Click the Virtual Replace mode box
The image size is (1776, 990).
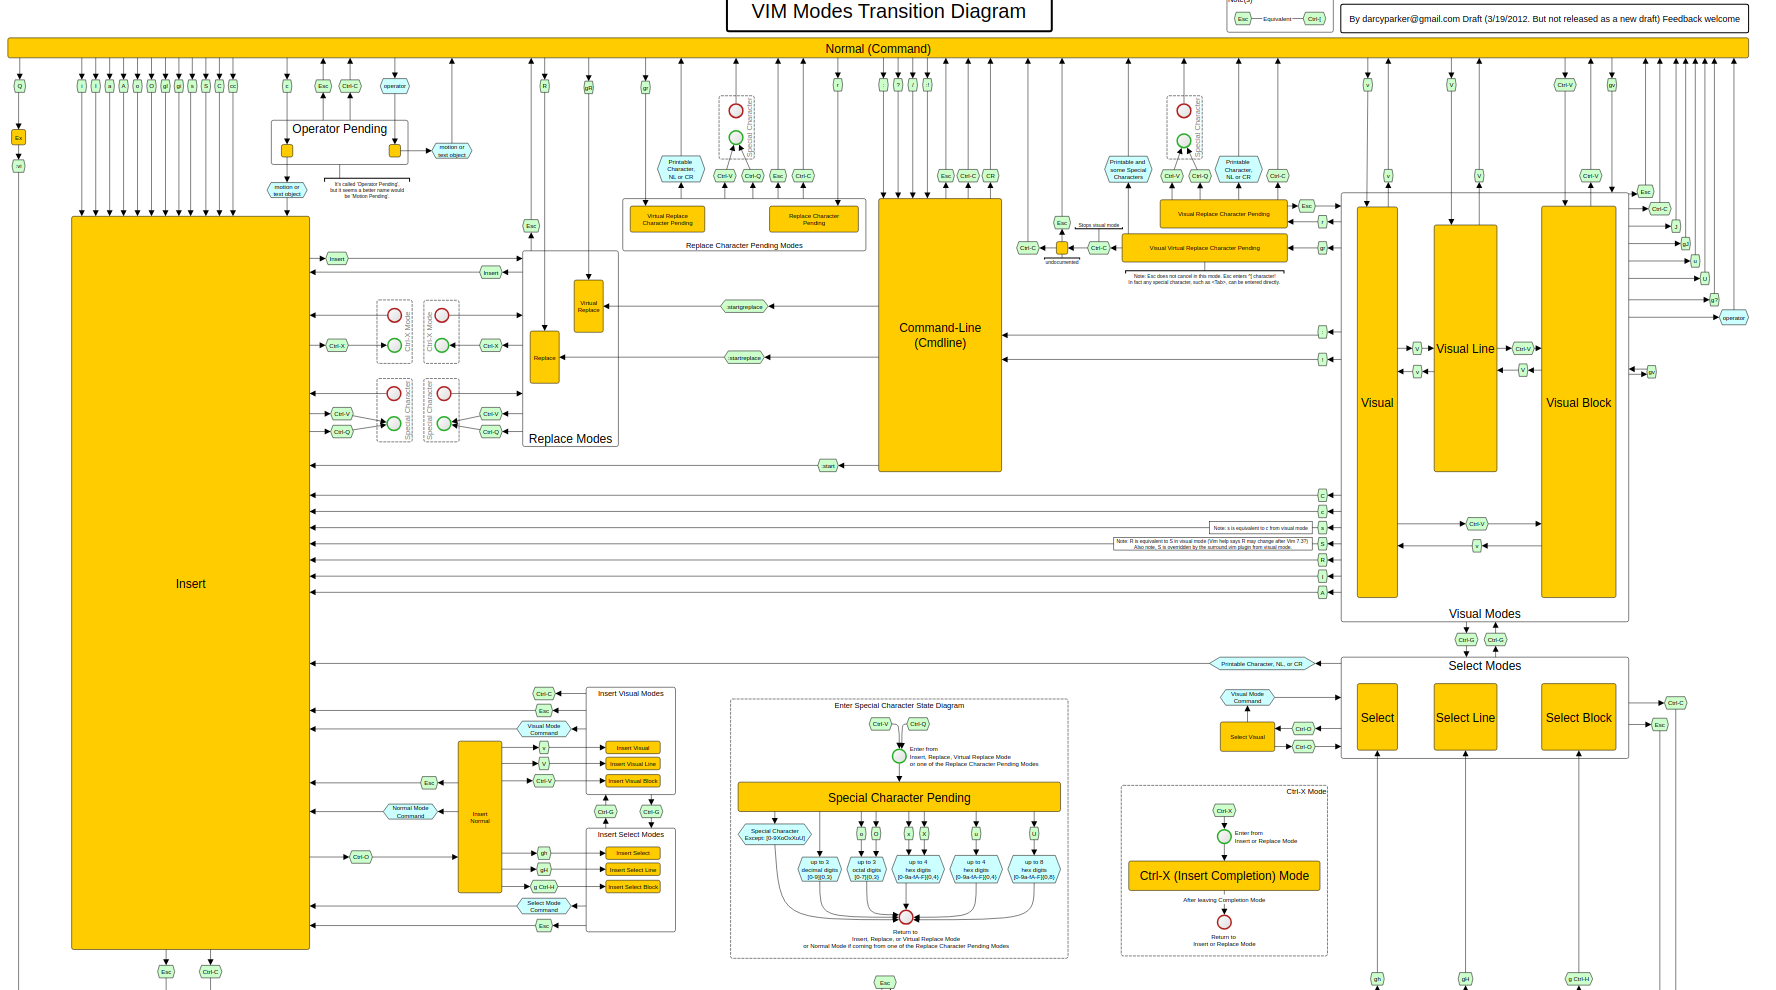click(x=589, y=306)
